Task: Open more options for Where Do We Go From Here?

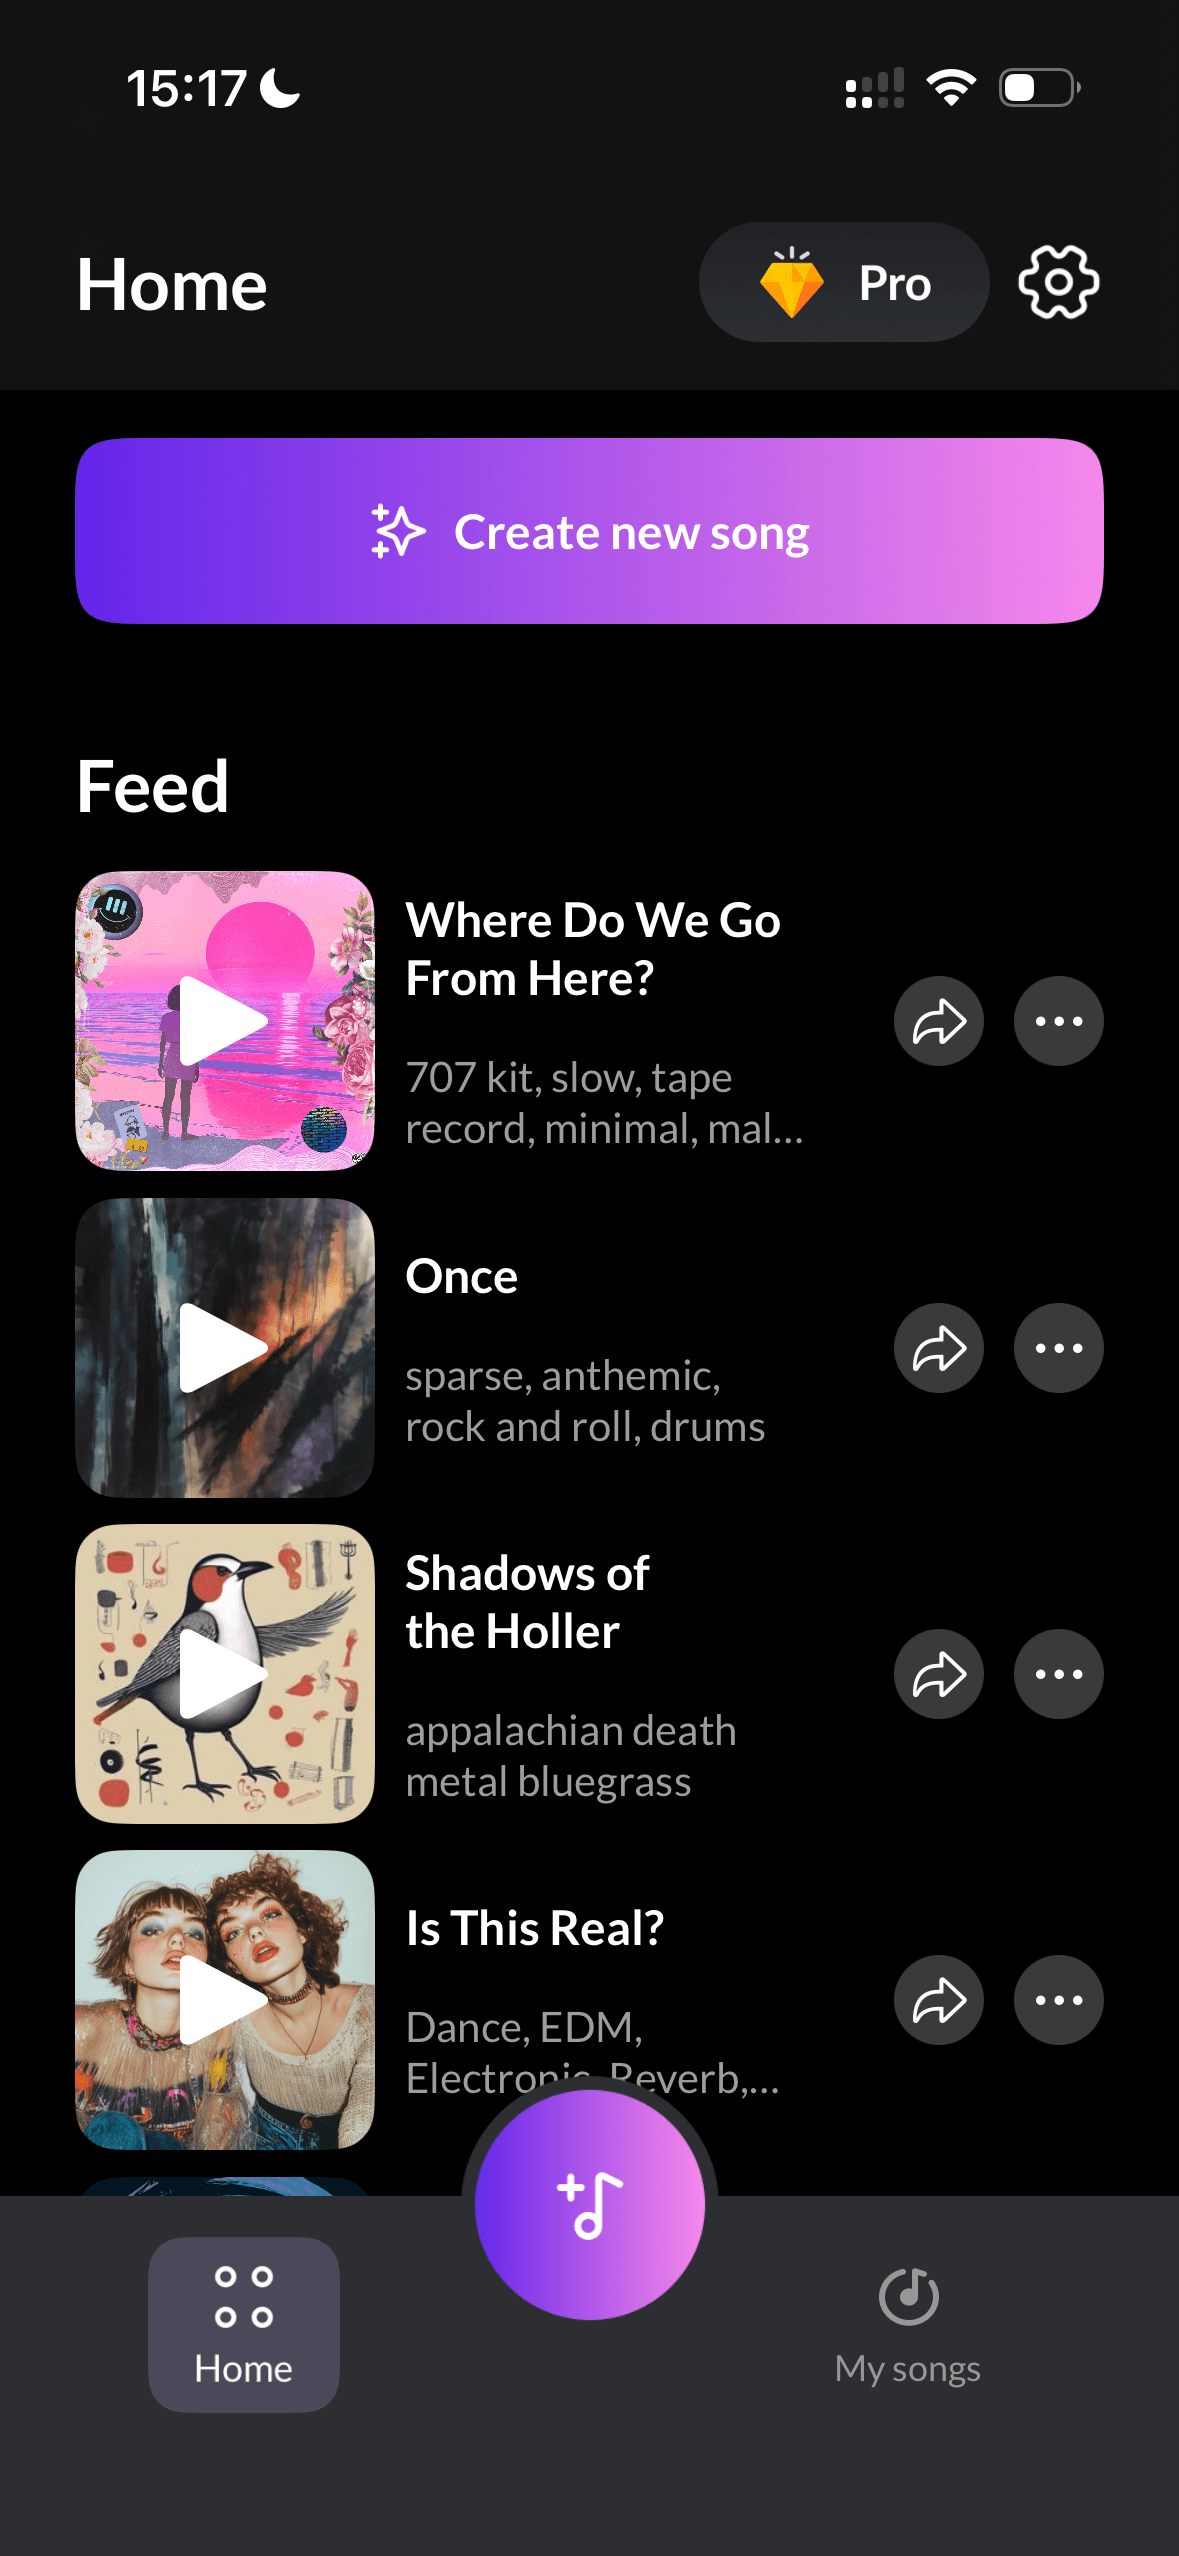Action: [1058, 1021]
